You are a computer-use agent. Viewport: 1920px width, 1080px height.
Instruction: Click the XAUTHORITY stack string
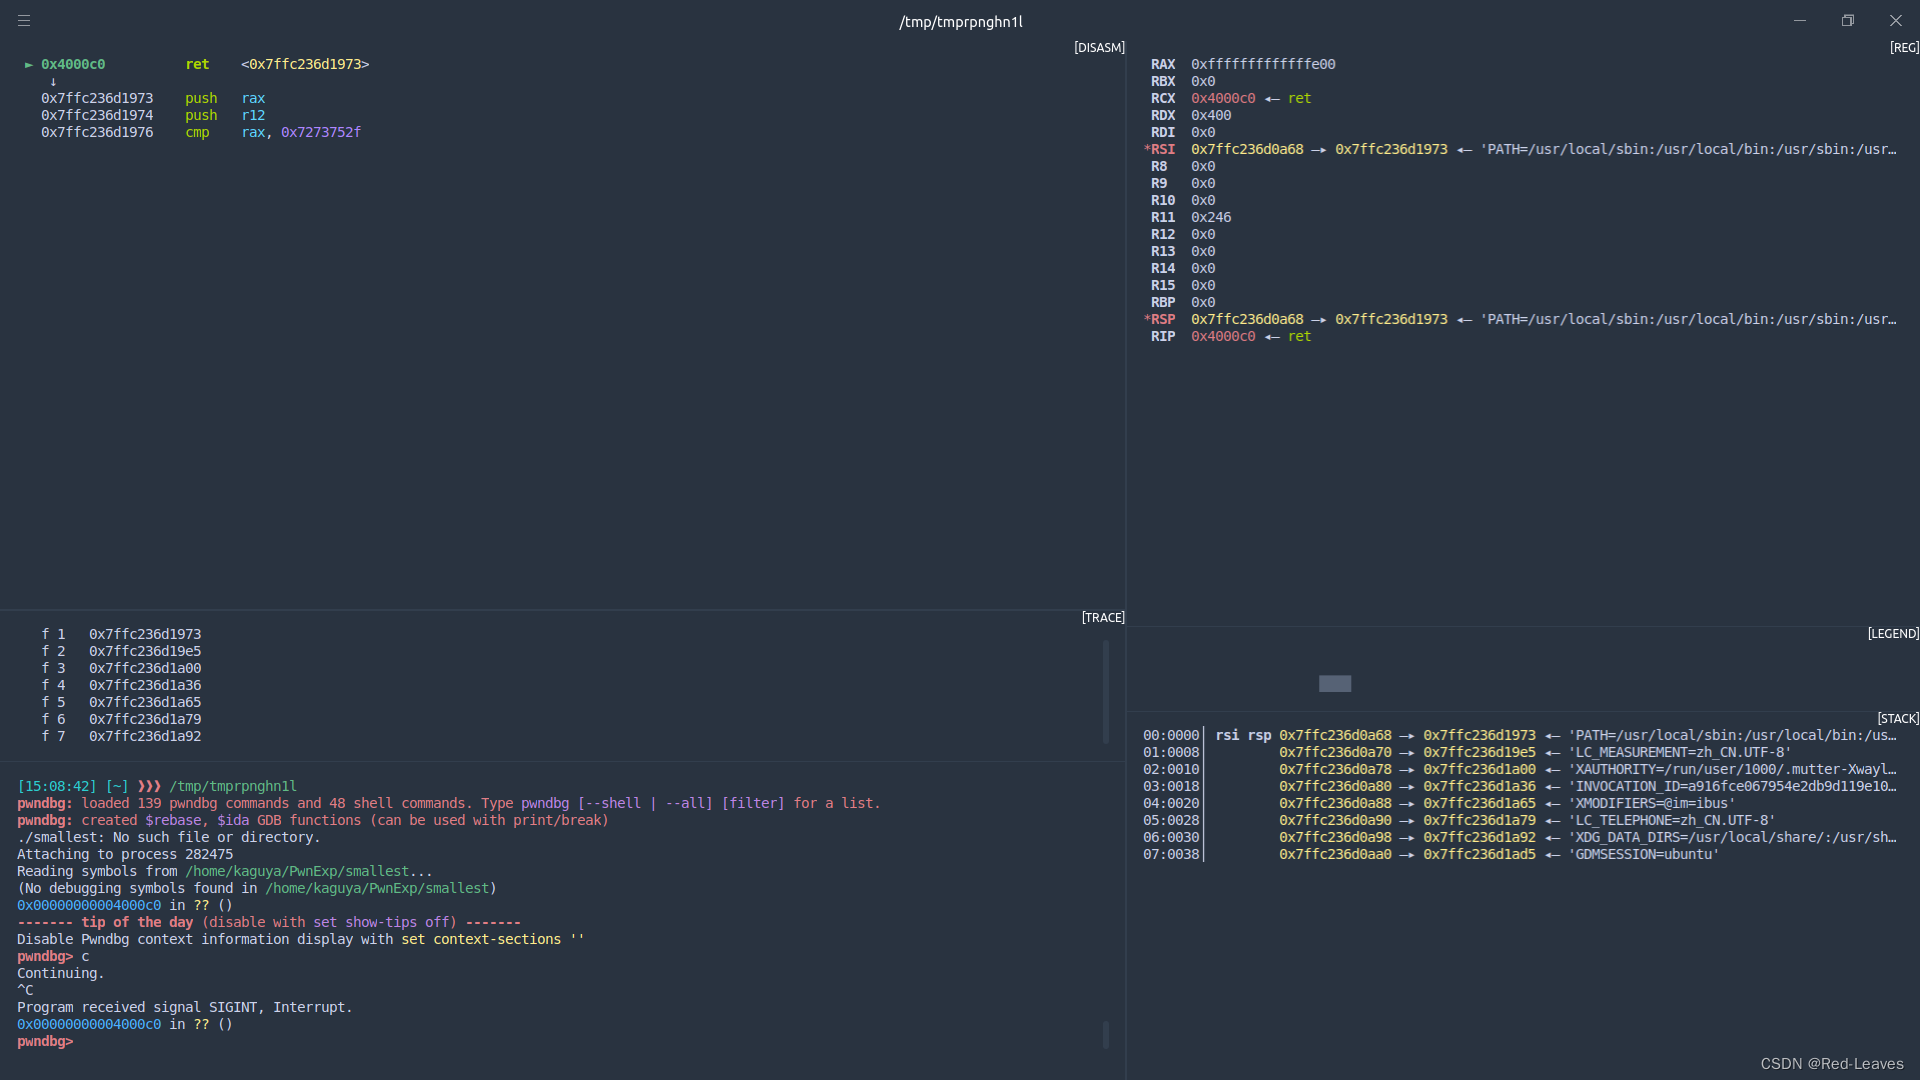tap(1732, 769)
